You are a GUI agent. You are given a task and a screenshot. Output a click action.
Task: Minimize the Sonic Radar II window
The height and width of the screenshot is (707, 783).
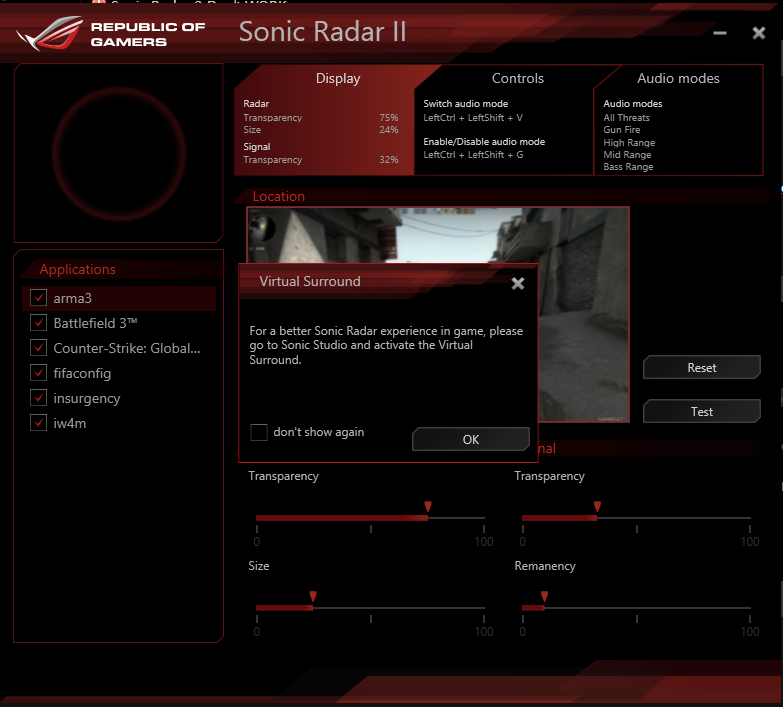pos(720,33)
